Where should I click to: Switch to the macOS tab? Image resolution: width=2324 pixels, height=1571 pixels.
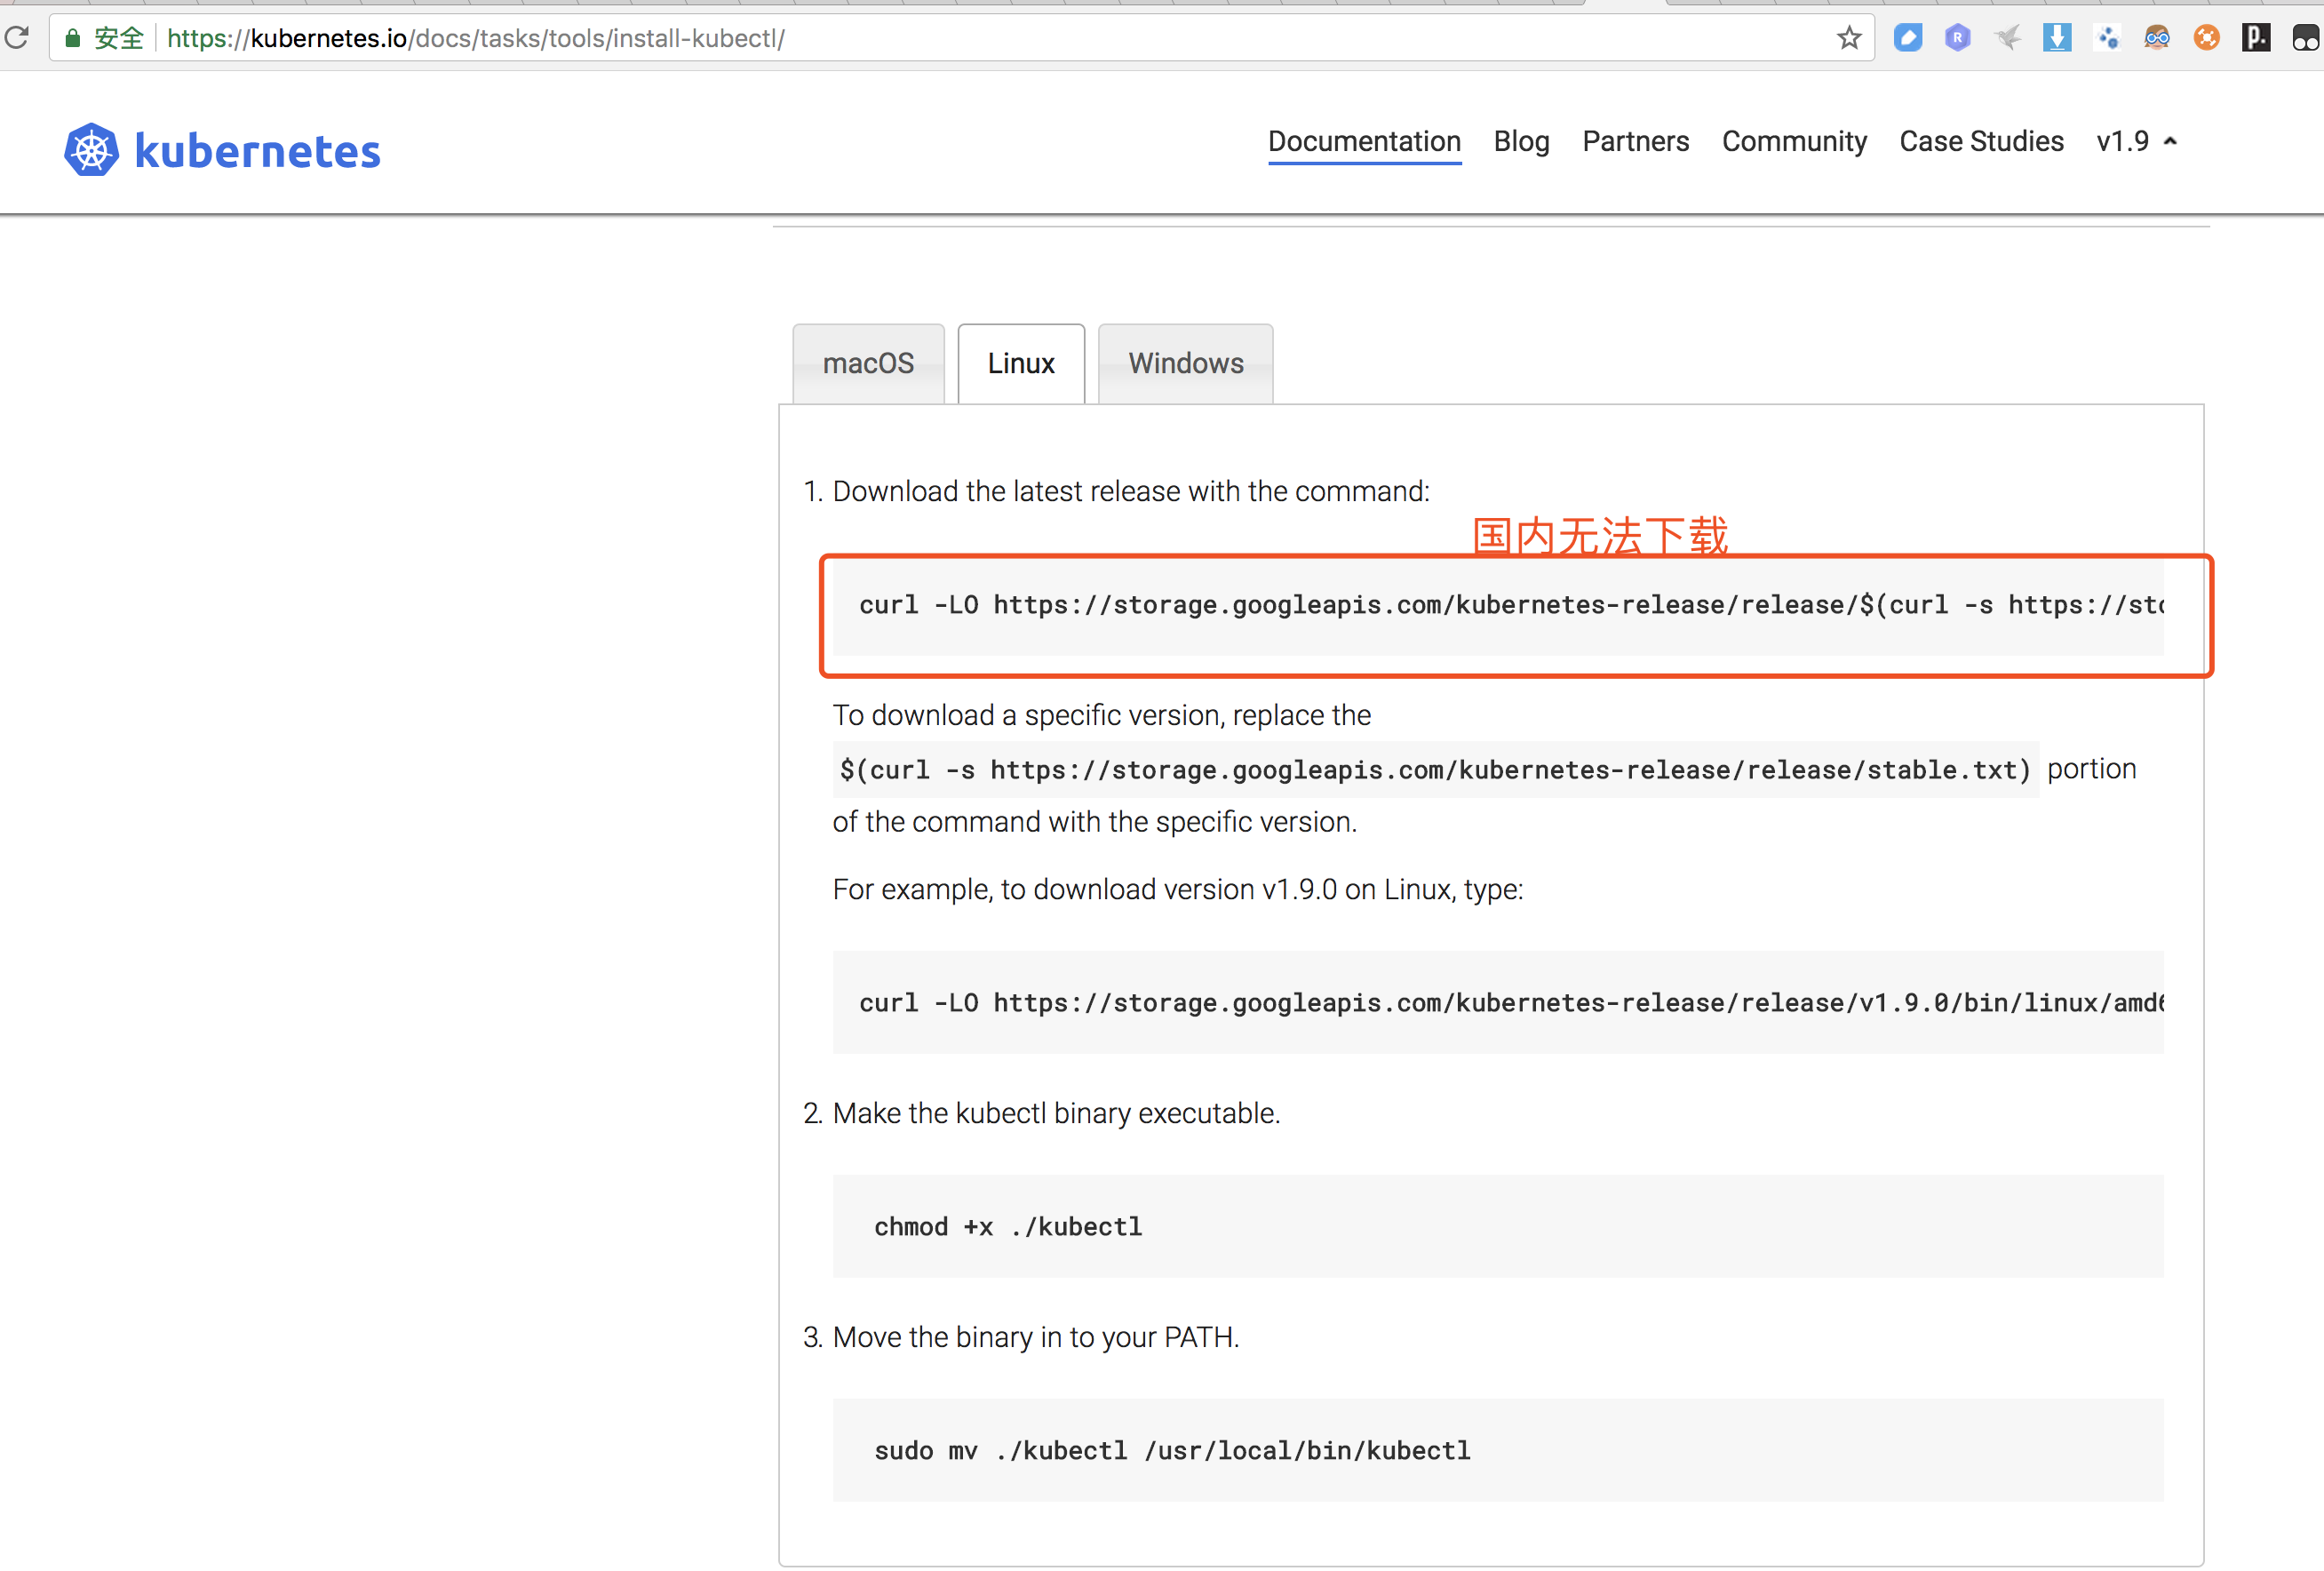[x=868, y=363]
